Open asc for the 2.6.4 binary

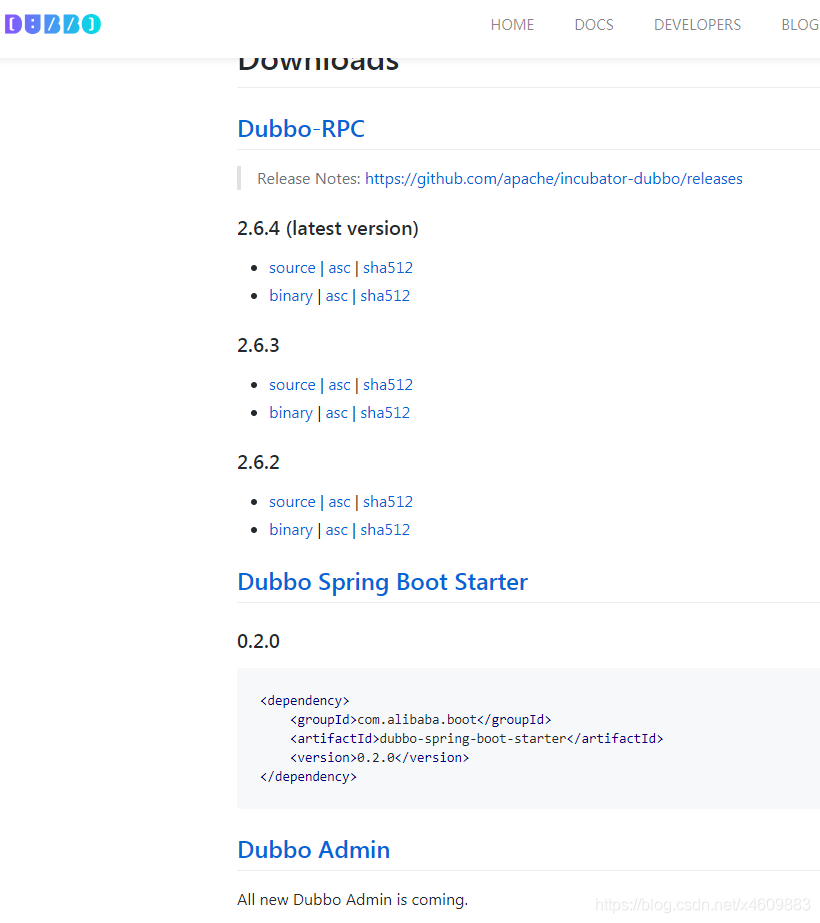(x=337, y=296)
